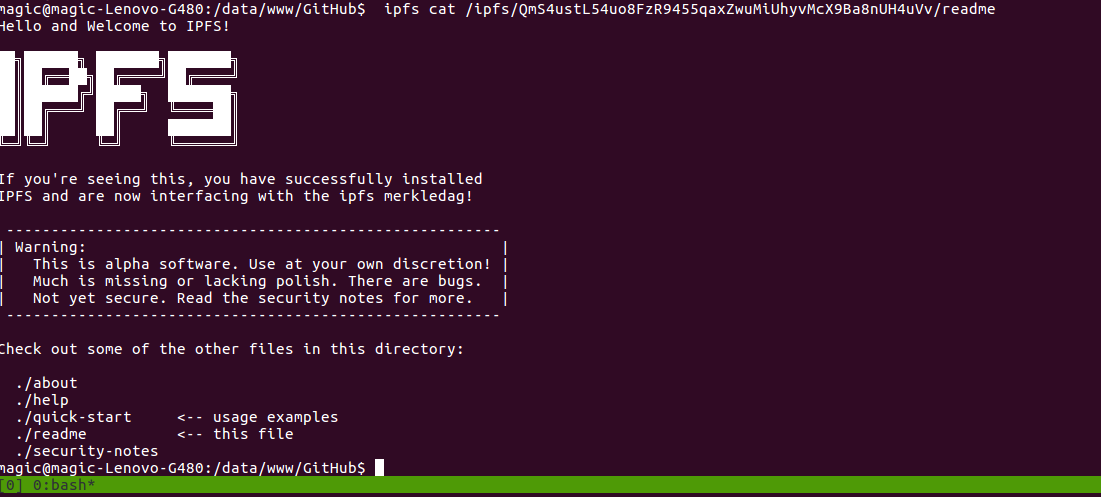The height and width of the screenshot is (497, 1101).
Task: Select the tmux window tab 0:bash*
Action: pyautogui.click(x=64, y=484)
